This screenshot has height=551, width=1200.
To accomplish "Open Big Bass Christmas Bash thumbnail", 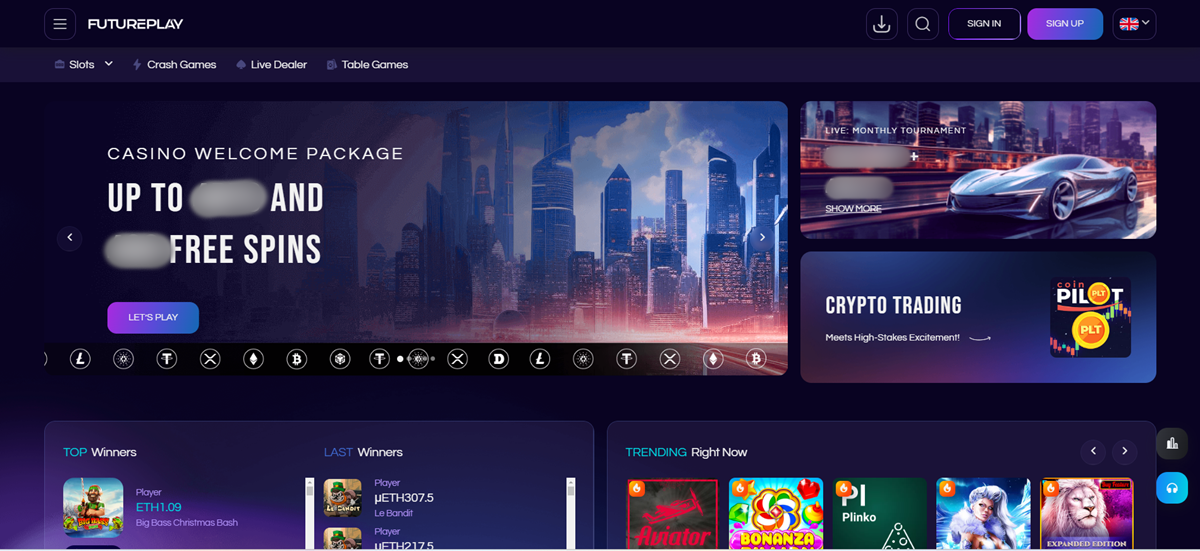I will 93,507.
